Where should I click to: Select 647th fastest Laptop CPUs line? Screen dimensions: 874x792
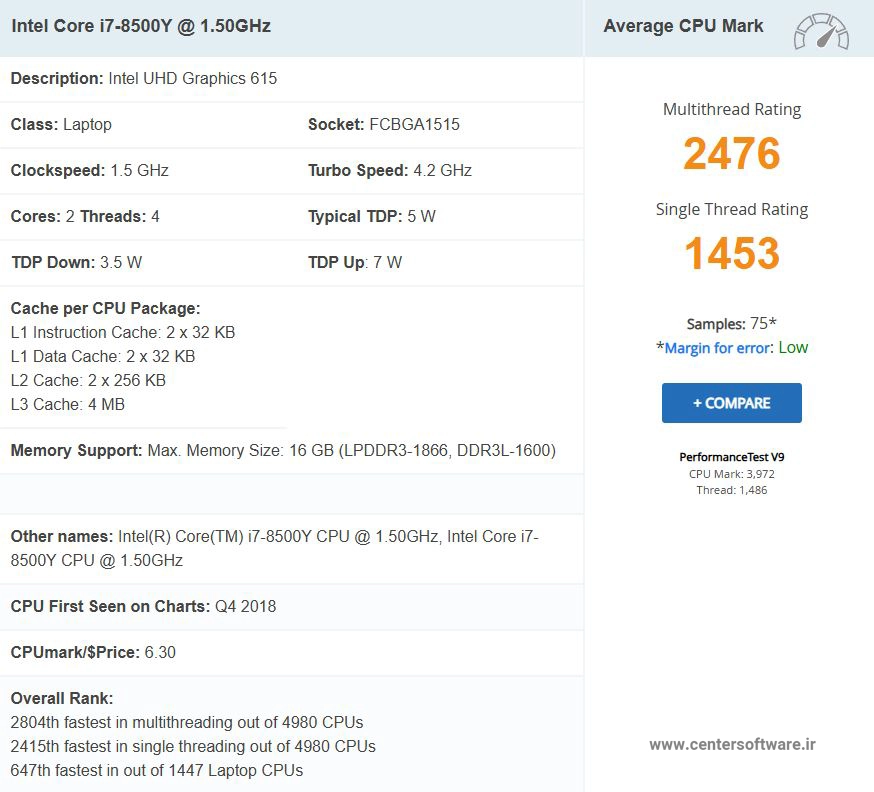click(157, 770)
